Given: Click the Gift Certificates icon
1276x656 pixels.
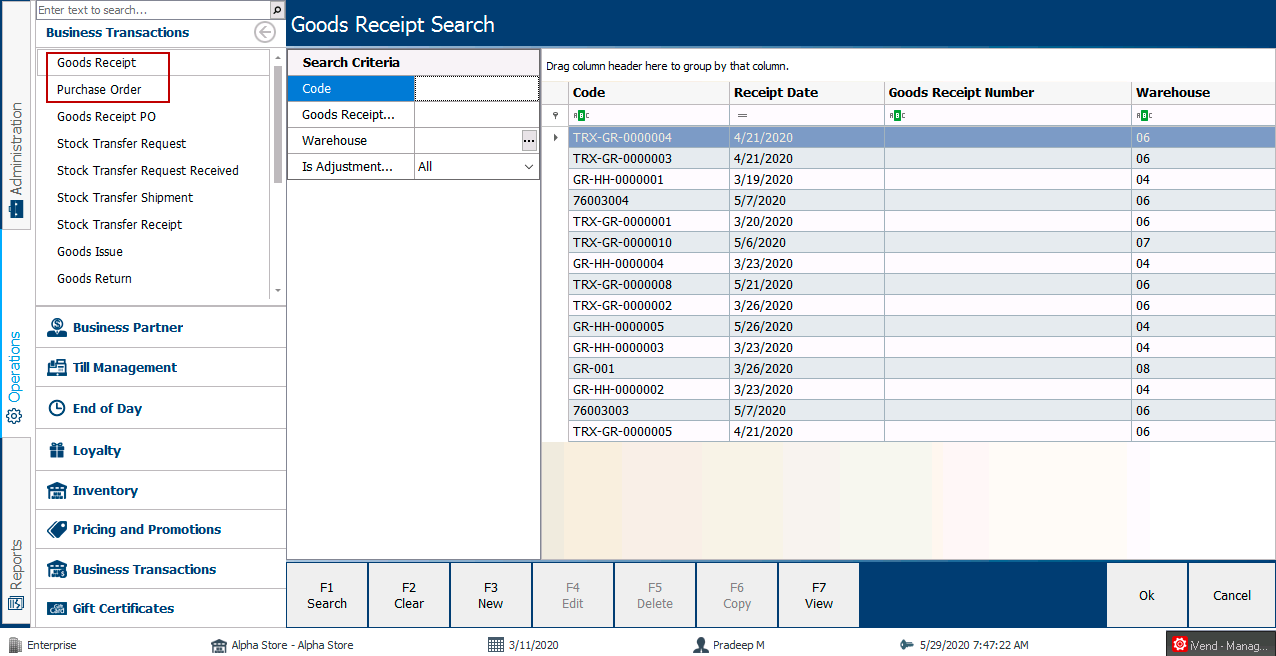Looking at the screenshot, I should tap(57, 608).
